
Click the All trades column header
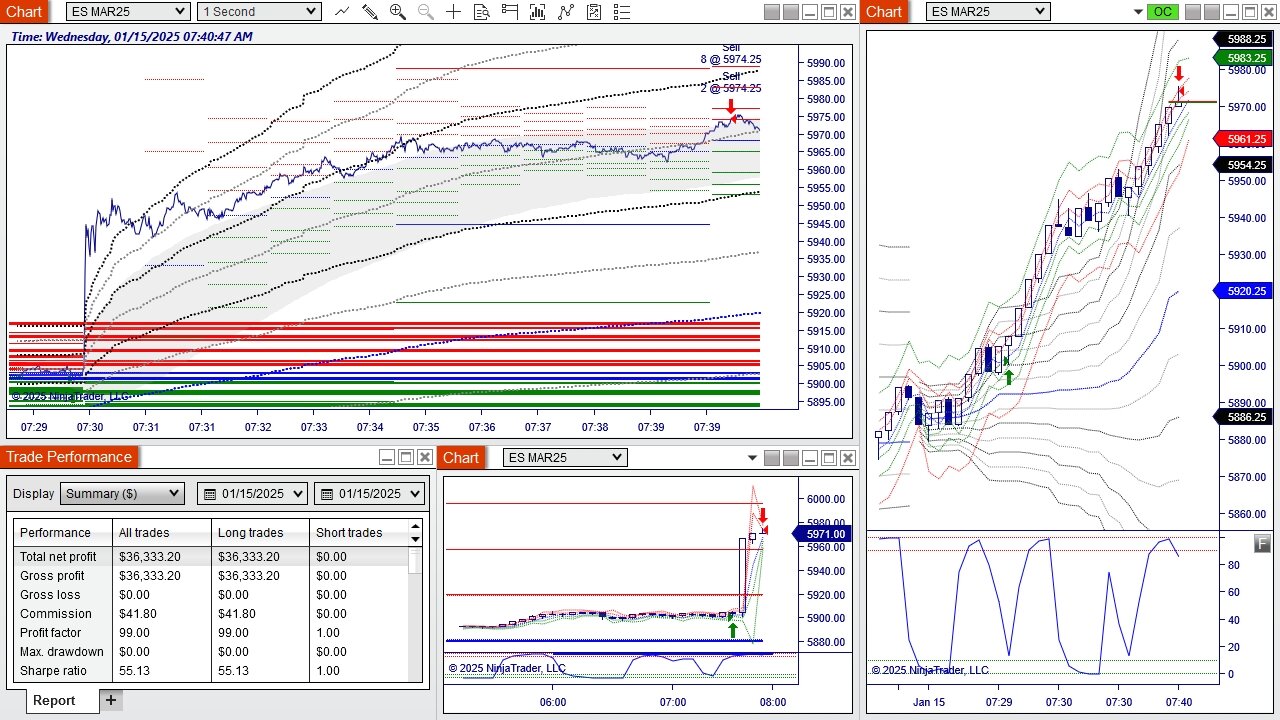coord(162,532)
